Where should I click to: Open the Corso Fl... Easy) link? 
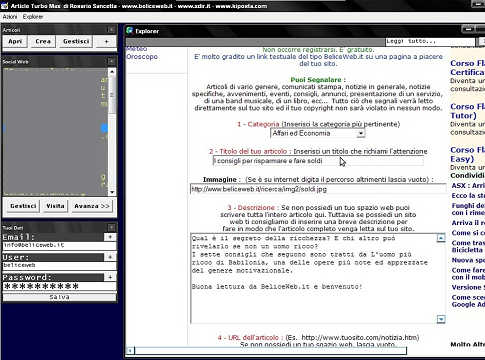pyautogui.click(x=467, y=154)
